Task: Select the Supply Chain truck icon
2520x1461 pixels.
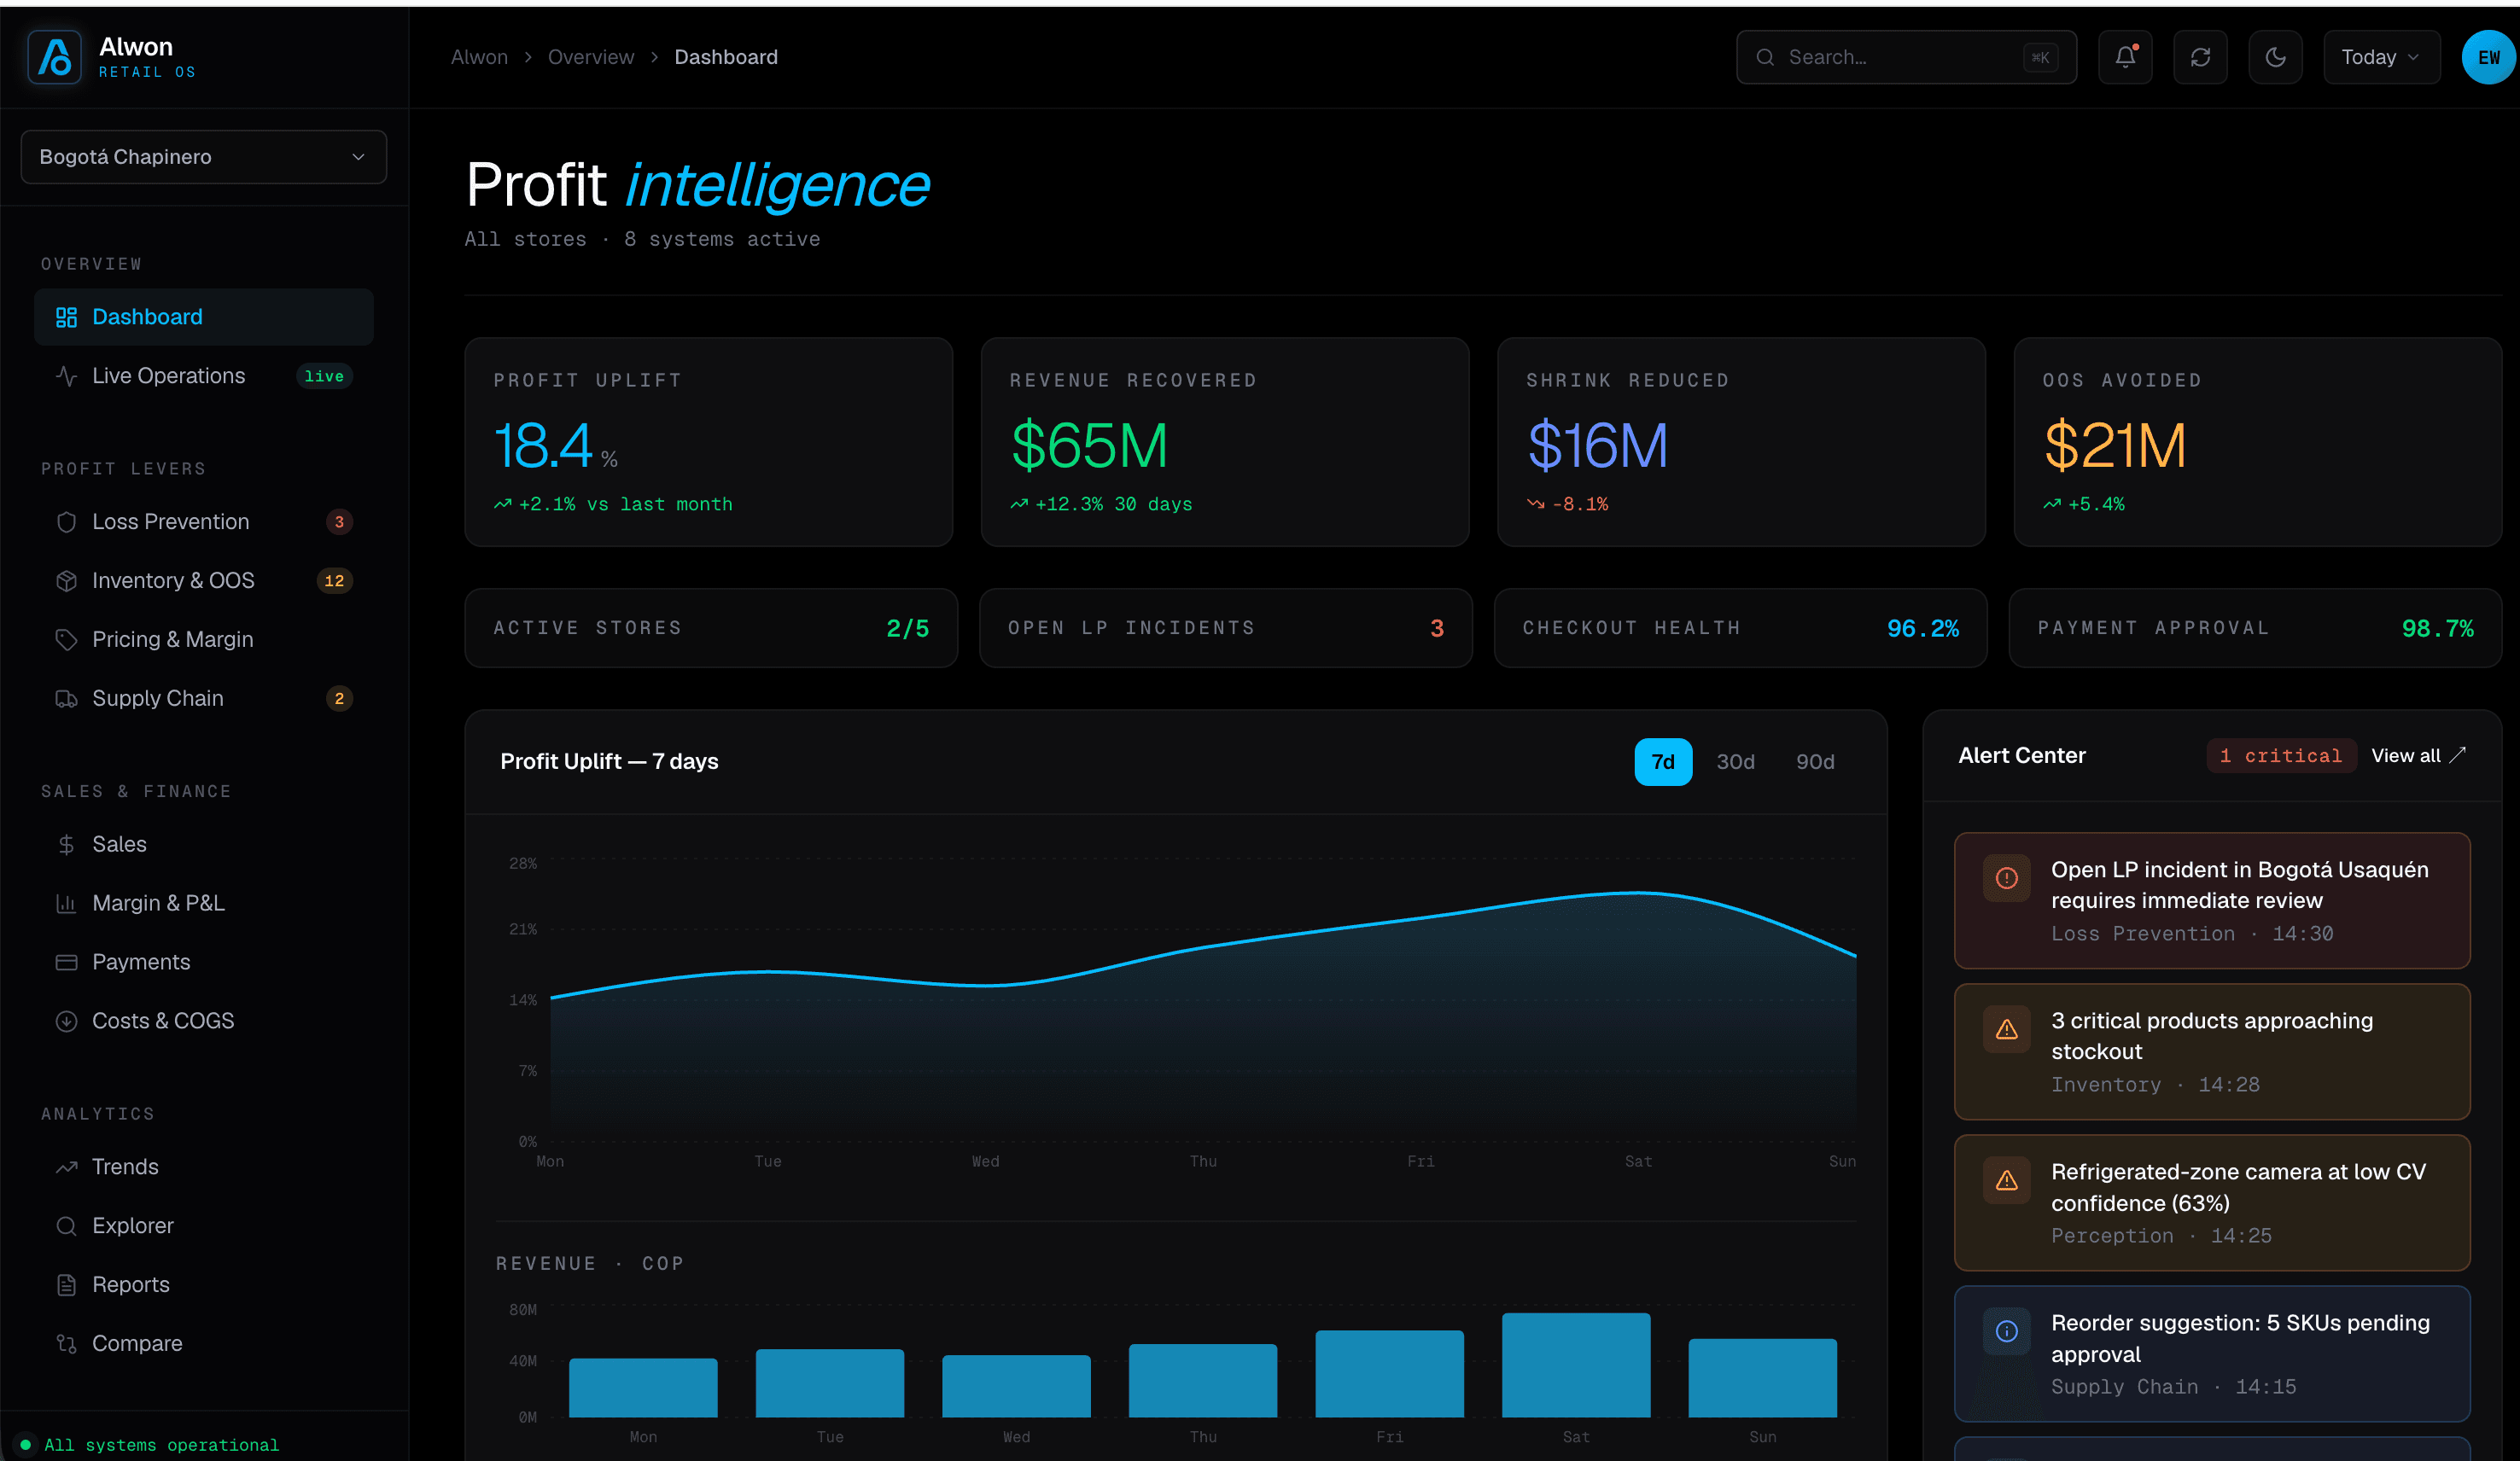Action: click(x=66, y=699)
